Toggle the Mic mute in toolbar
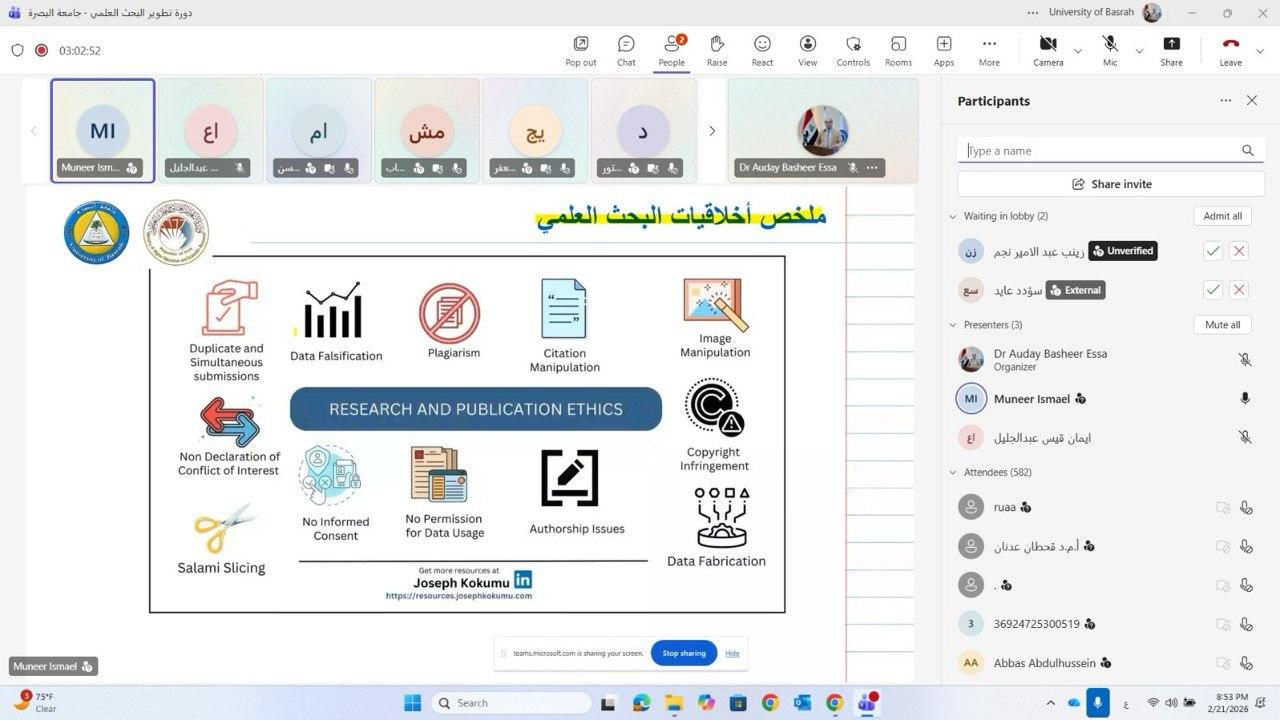The height and width of the screenshot is (720, 1280). 1110,50
